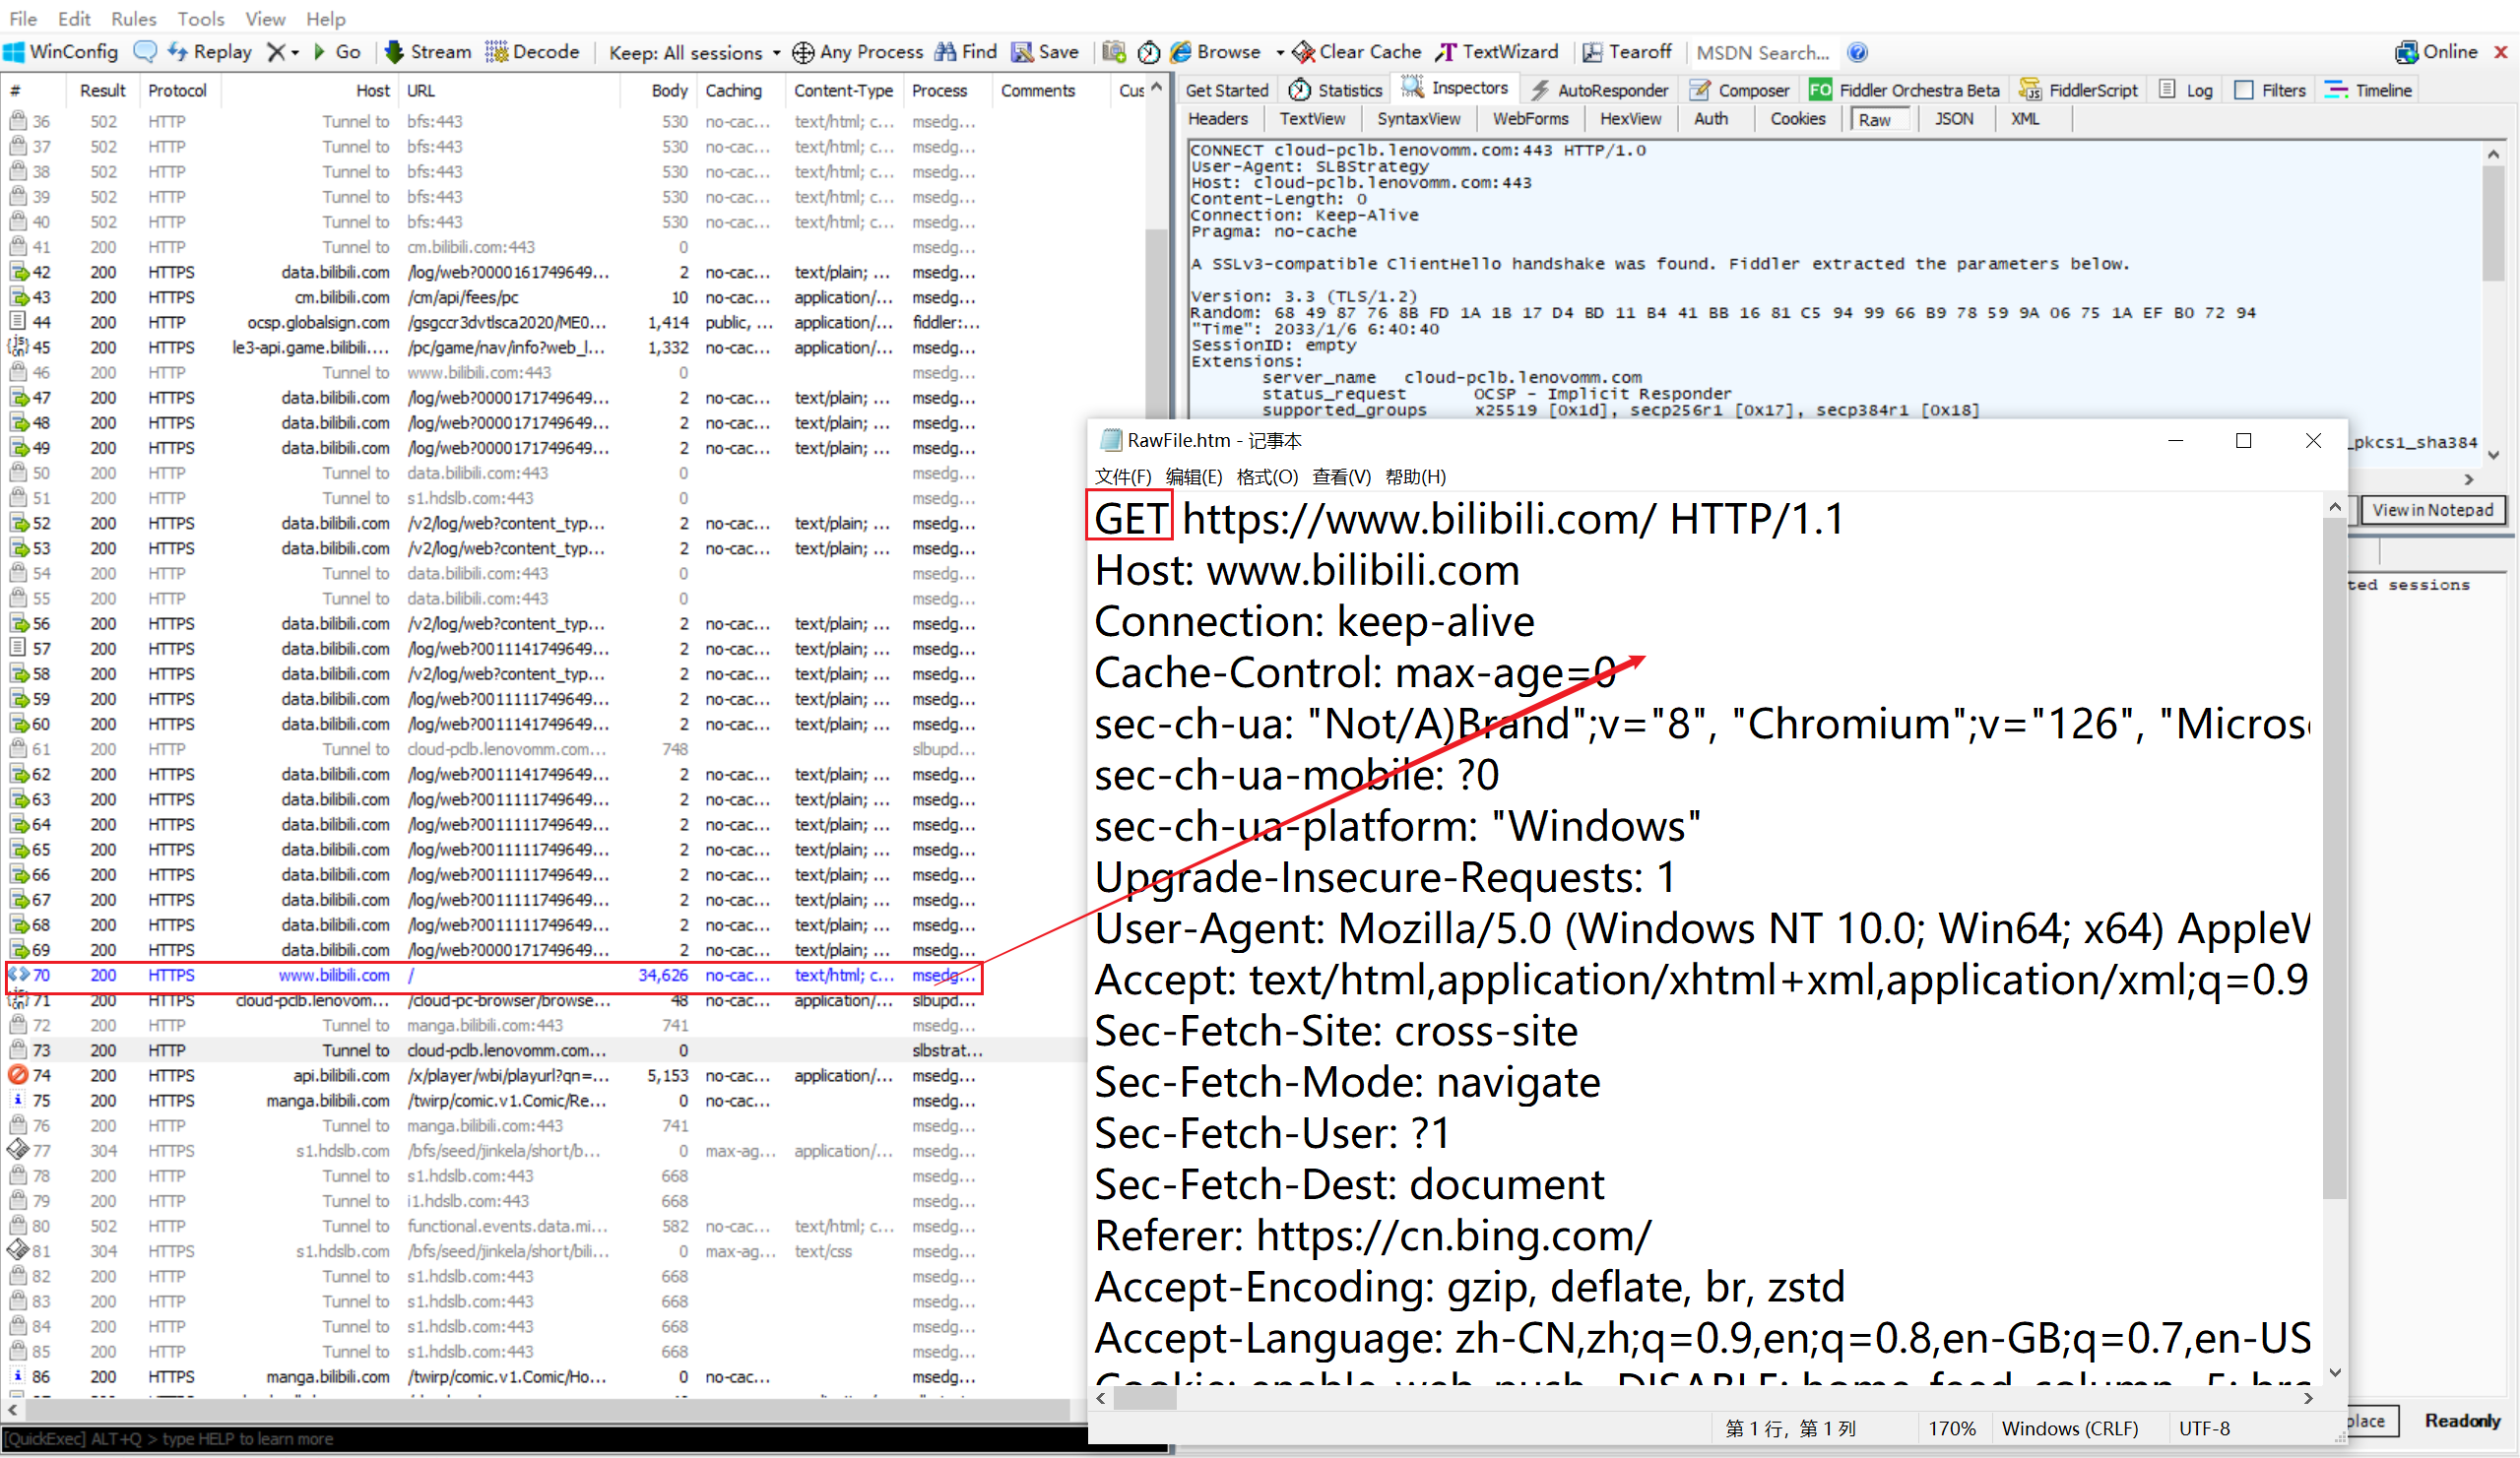Sort by Result column header

(x=102, y=90)
